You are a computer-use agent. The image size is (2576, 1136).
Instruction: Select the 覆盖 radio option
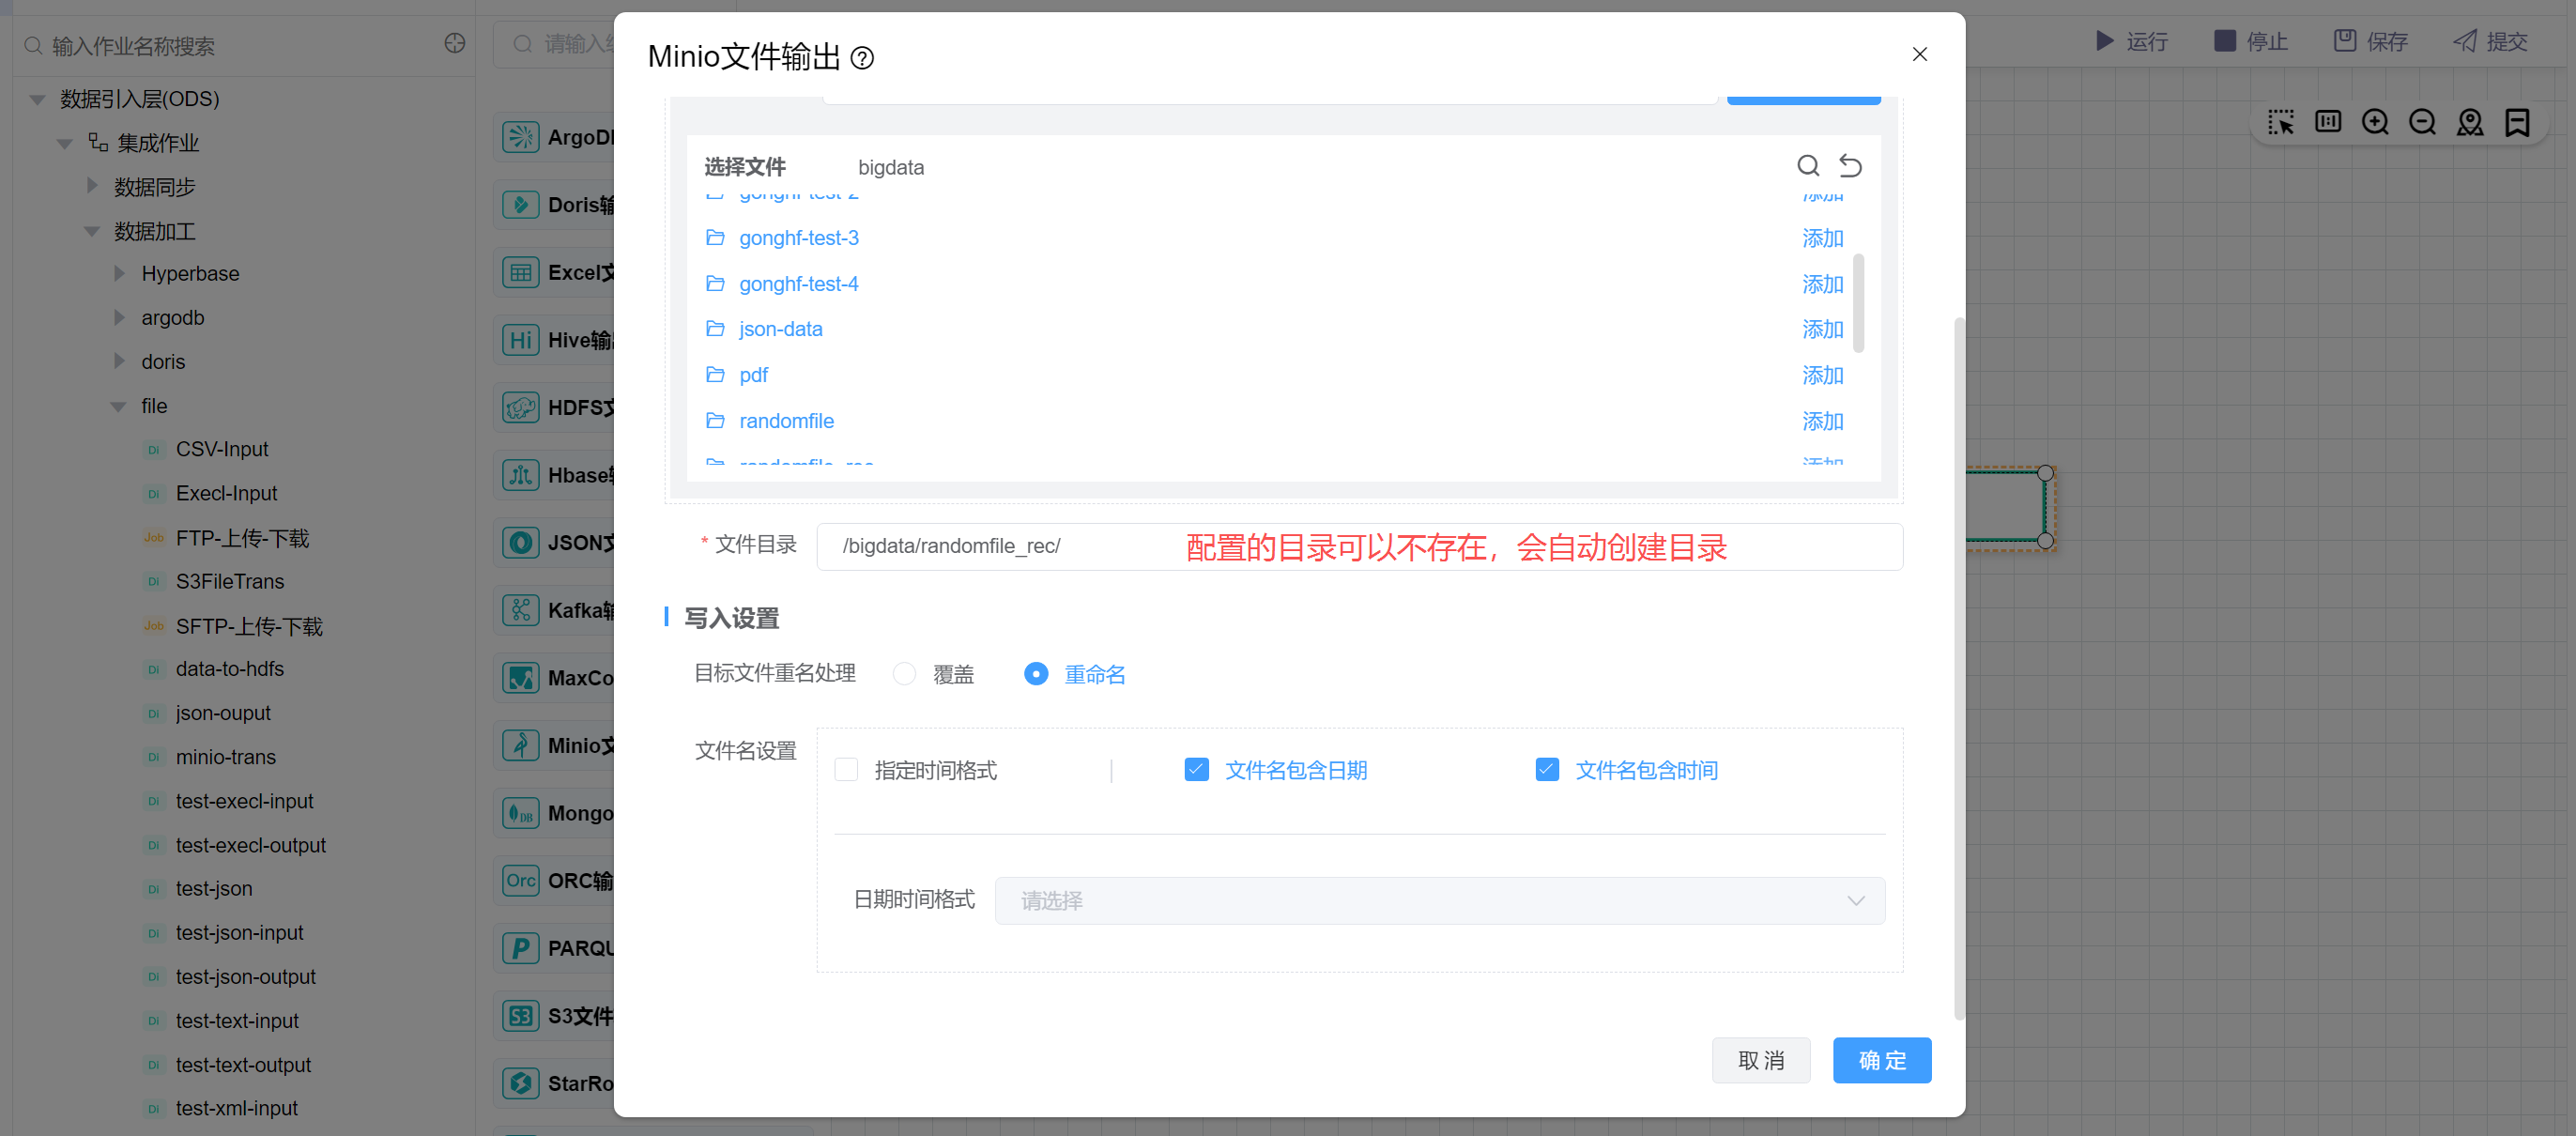[904, 674]
